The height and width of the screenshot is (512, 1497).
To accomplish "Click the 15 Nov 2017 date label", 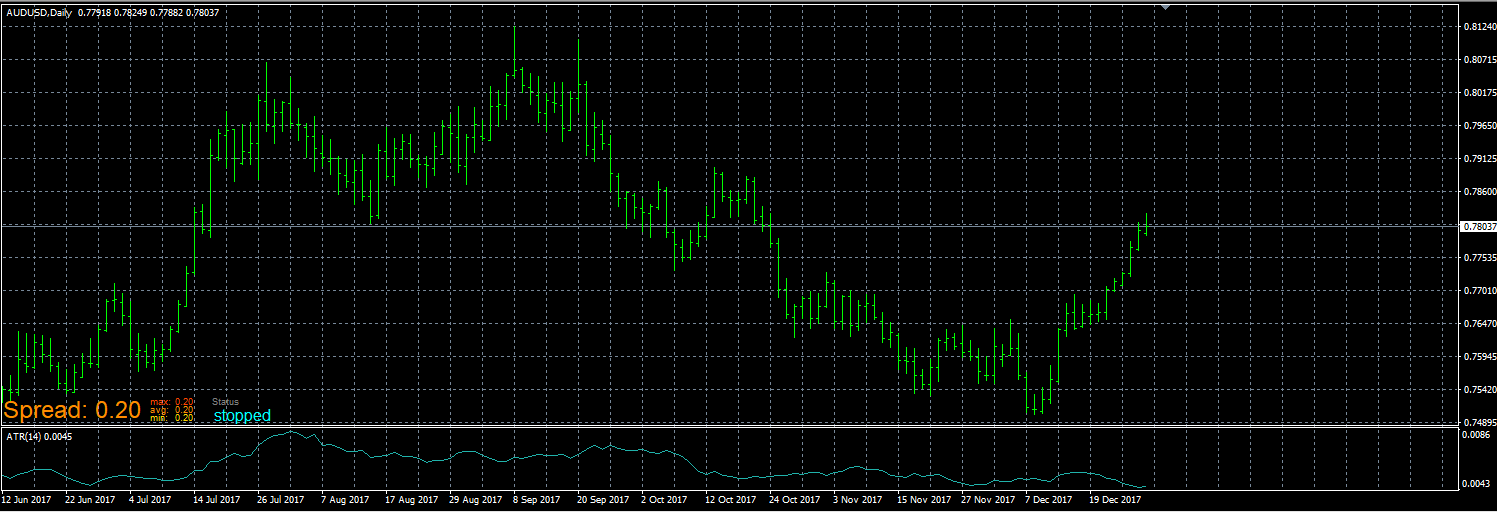I will tap(922, 498).
